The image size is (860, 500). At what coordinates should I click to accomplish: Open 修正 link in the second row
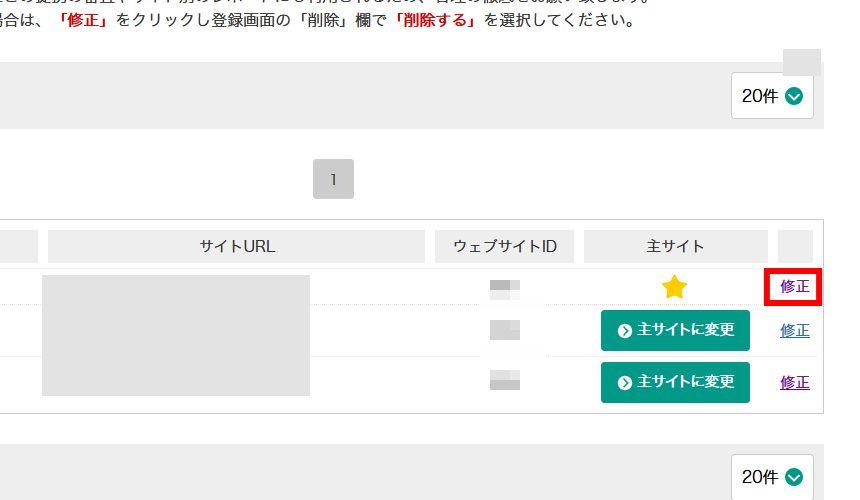point(795,331)
